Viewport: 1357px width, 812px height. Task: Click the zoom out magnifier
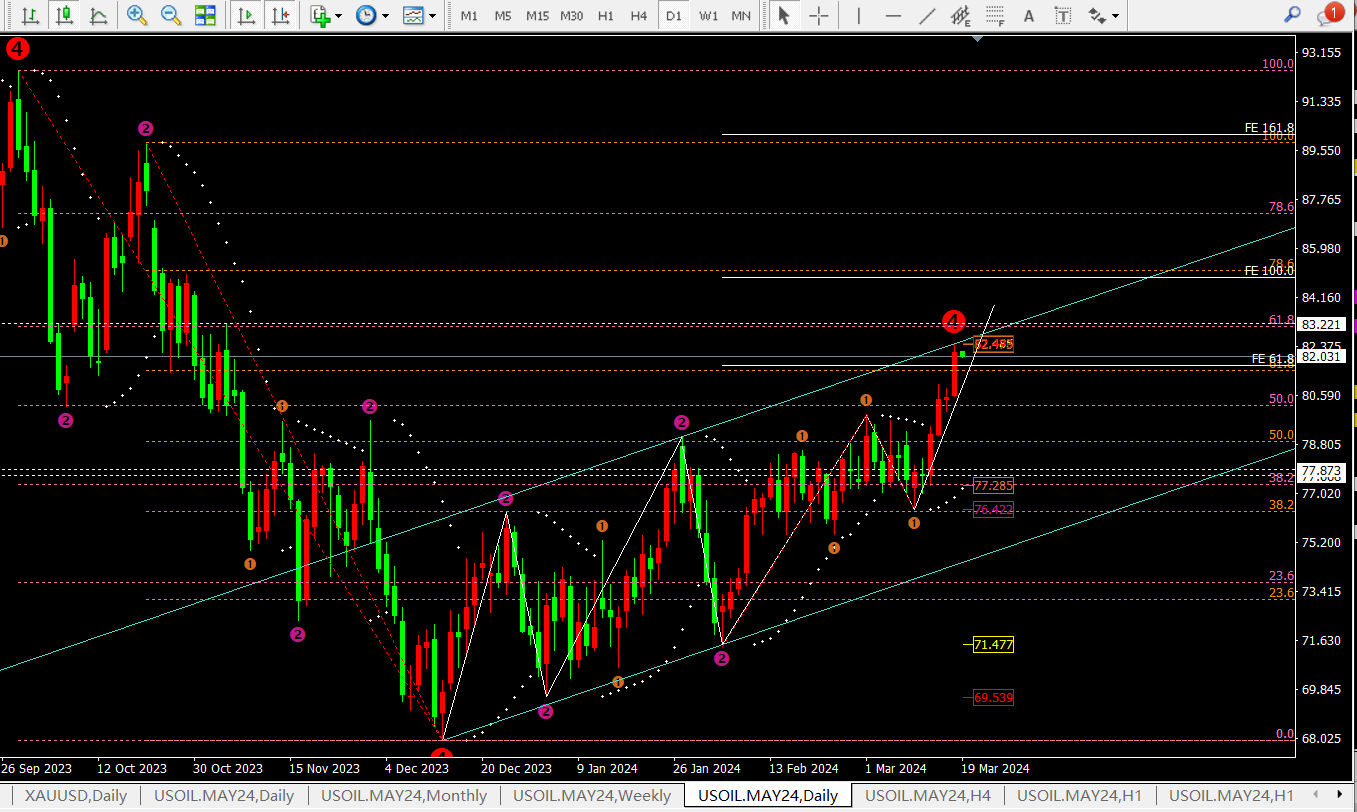(171, 15)
